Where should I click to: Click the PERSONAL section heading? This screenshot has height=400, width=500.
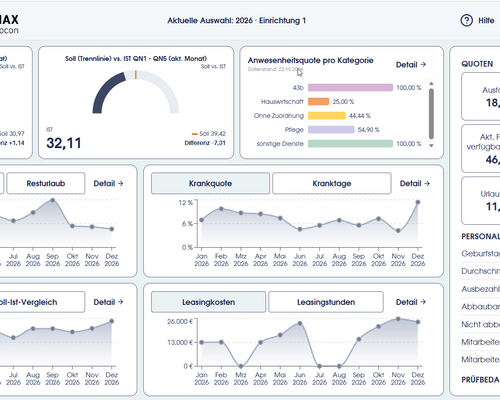coord(480,236)
